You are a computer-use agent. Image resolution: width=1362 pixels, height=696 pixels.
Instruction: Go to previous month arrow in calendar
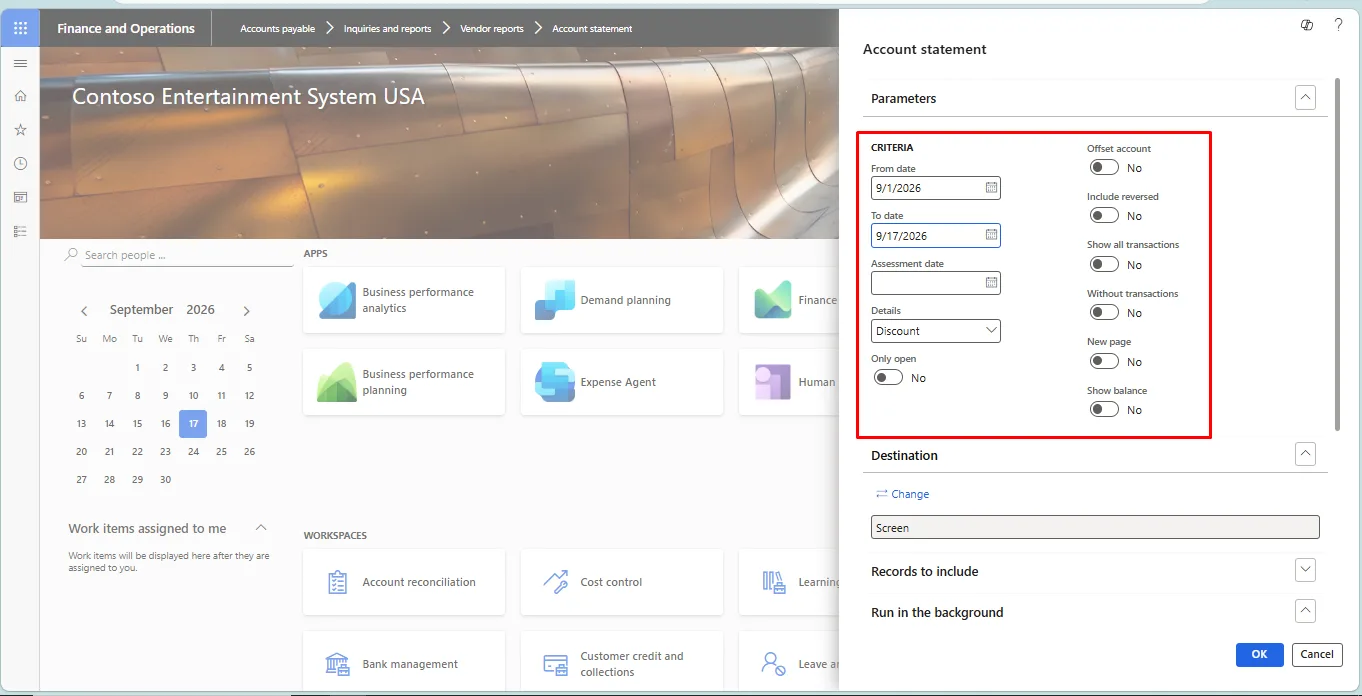[x=84, y=311]
